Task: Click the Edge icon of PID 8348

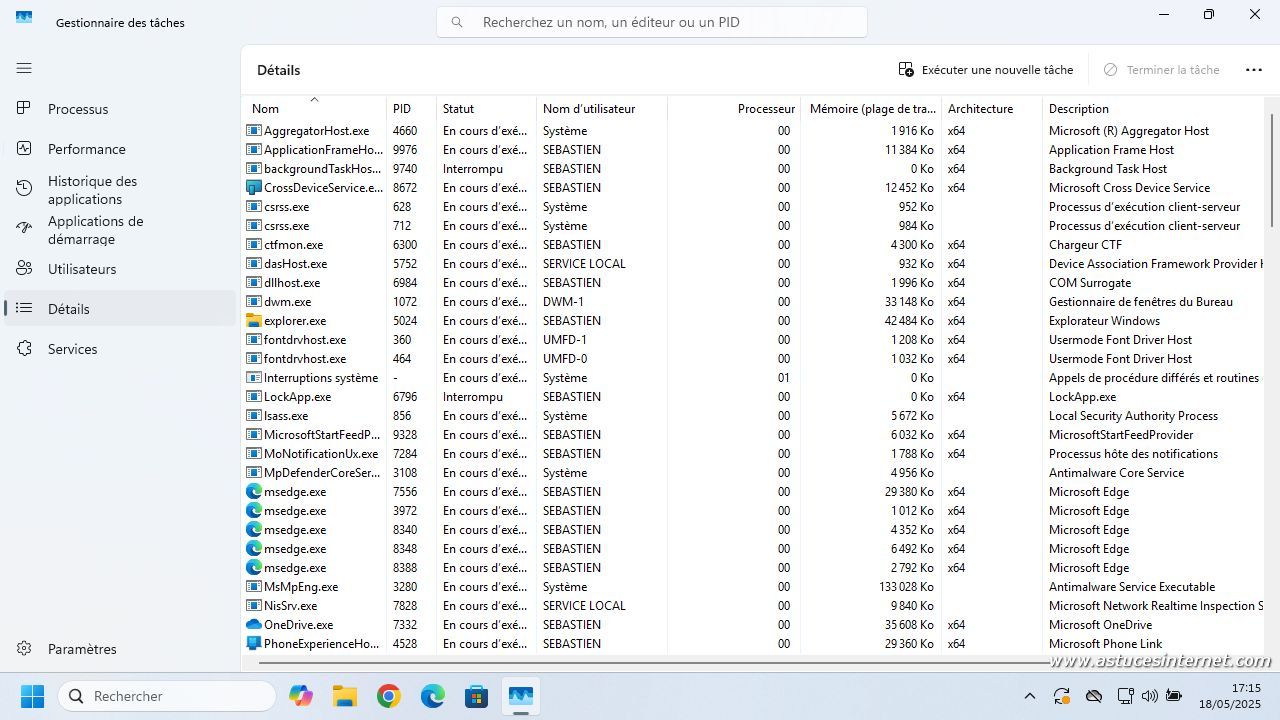Action: pos(254,549)
